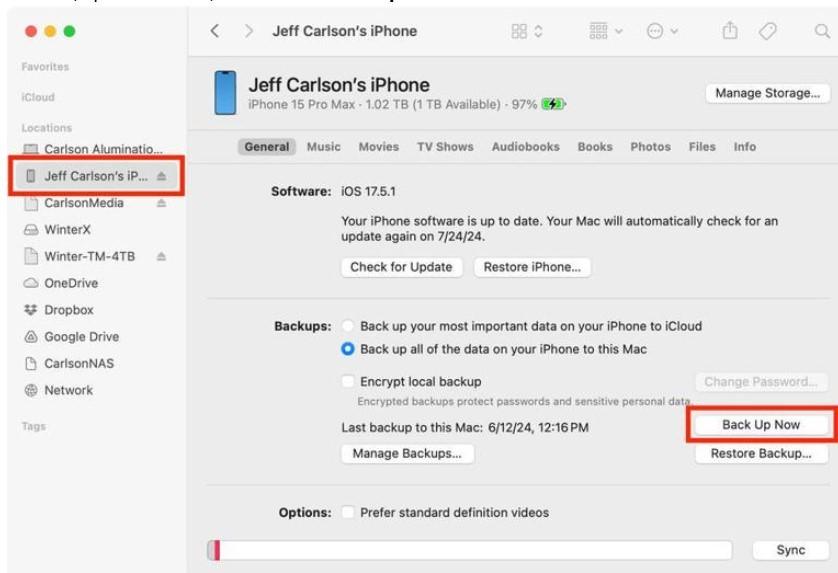The height and width of the screenshot is (573, 838).
Task: Open Dropbox in the sidebar
Action: click(x=69, y=310)
